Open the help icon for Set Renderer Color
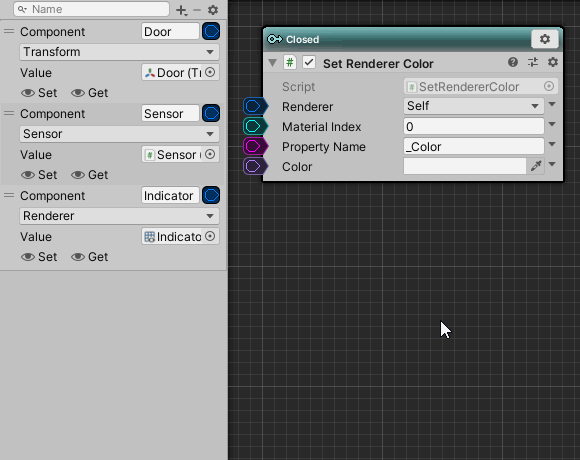The height and width of the screenshot is (460, 580). [x=513, y=62]
